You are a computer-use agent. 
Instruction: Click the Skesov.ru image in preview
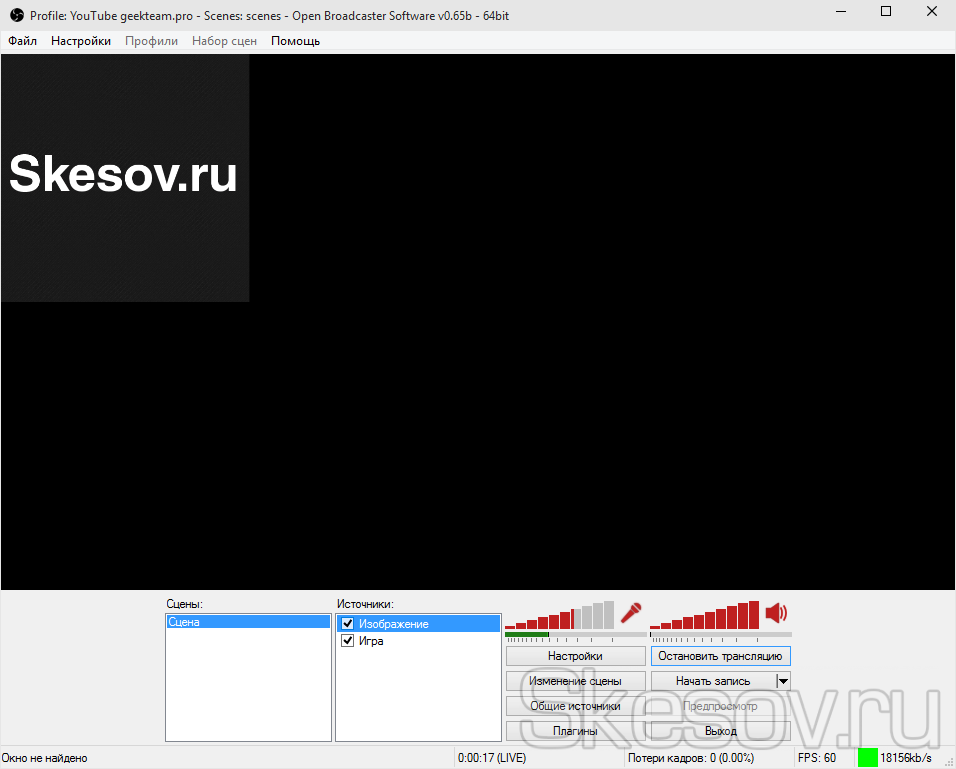(124, 177)
